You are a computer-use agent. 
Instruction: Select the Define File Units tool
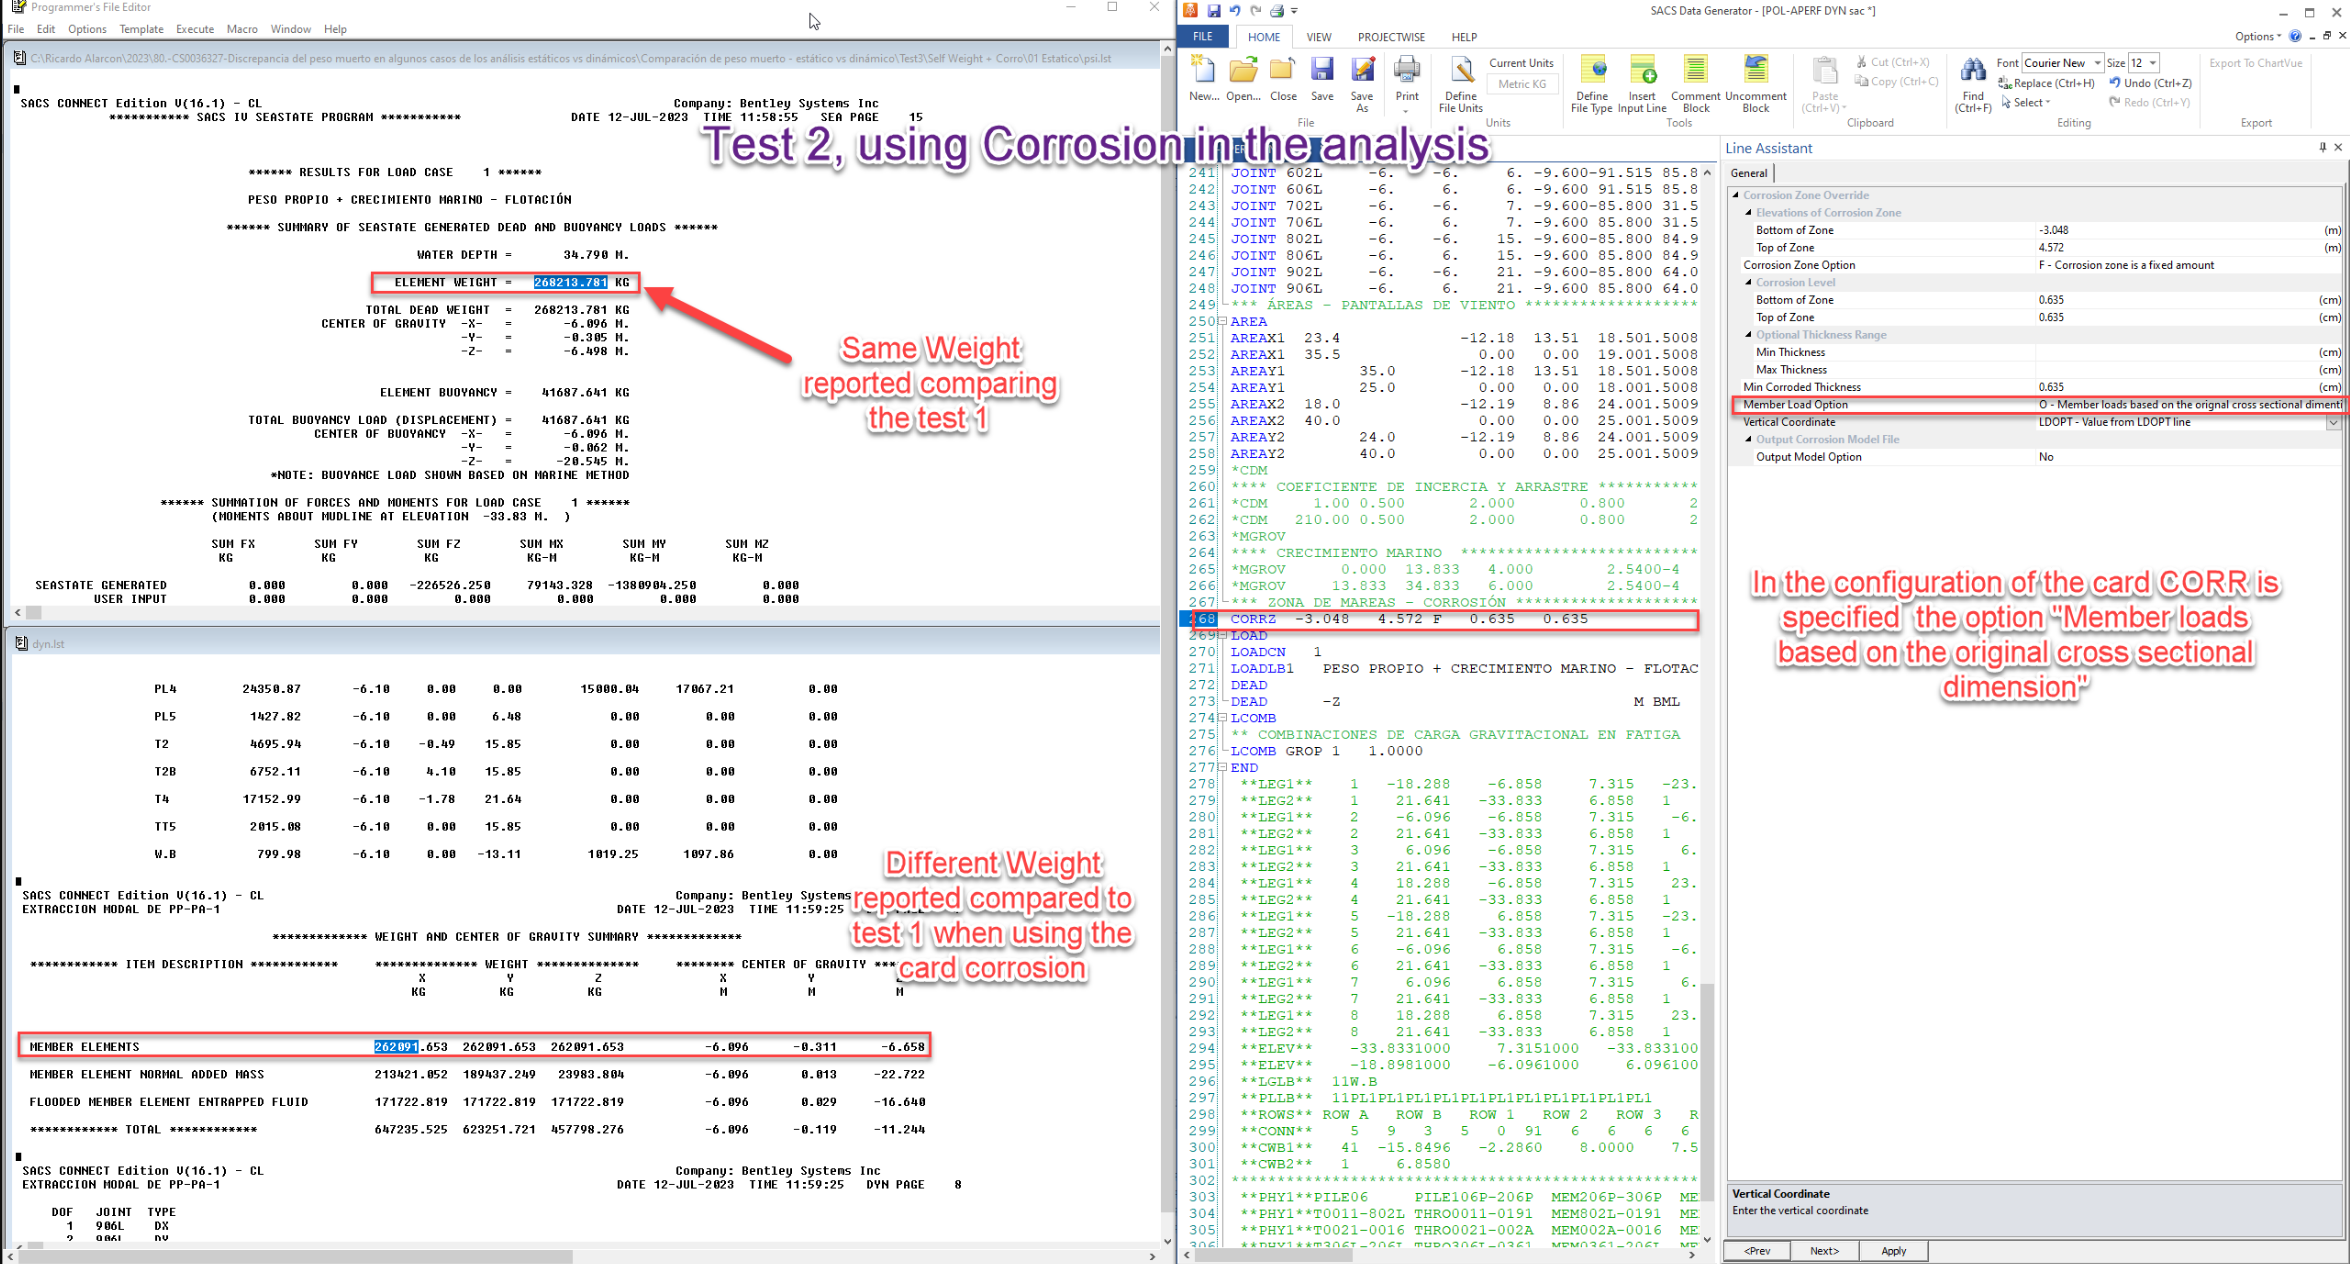(x=1459, y=85)
